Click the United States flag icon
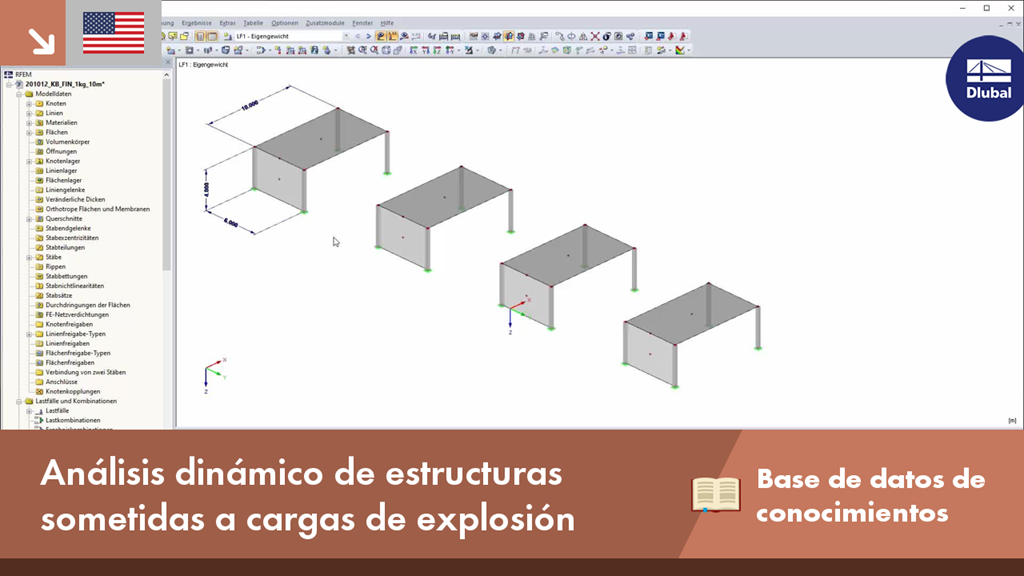1024x576 pixels. coord(114,33)
